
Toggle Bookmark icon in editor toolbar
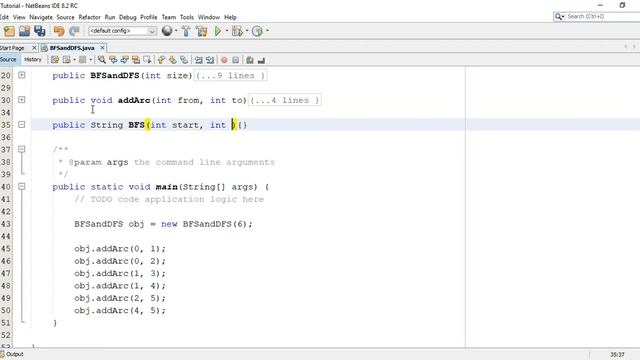pyautogui.click(x=184, y=60)
